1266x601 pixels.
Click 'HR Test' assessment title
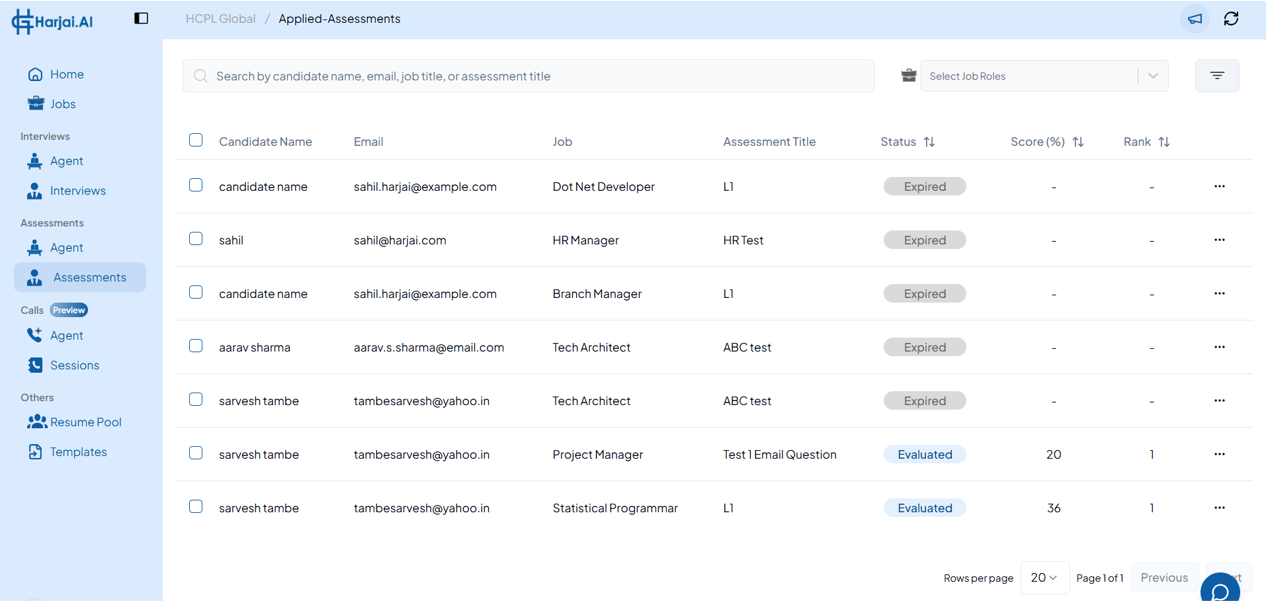[743, 241]
